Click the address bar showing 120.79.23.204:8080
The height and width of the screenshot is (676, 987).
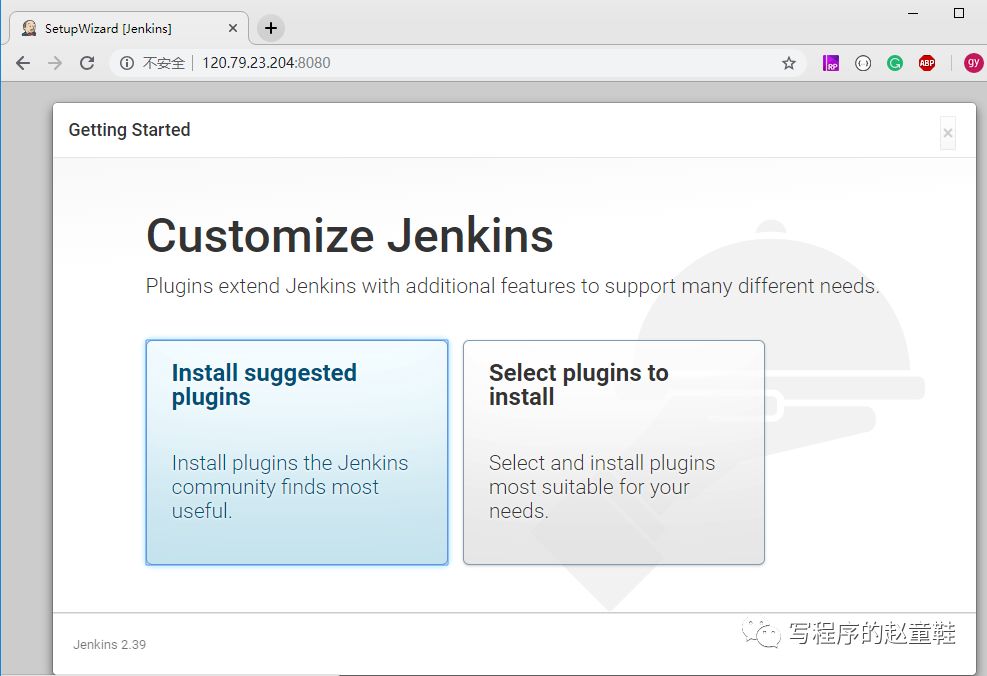tap(456, 63)
